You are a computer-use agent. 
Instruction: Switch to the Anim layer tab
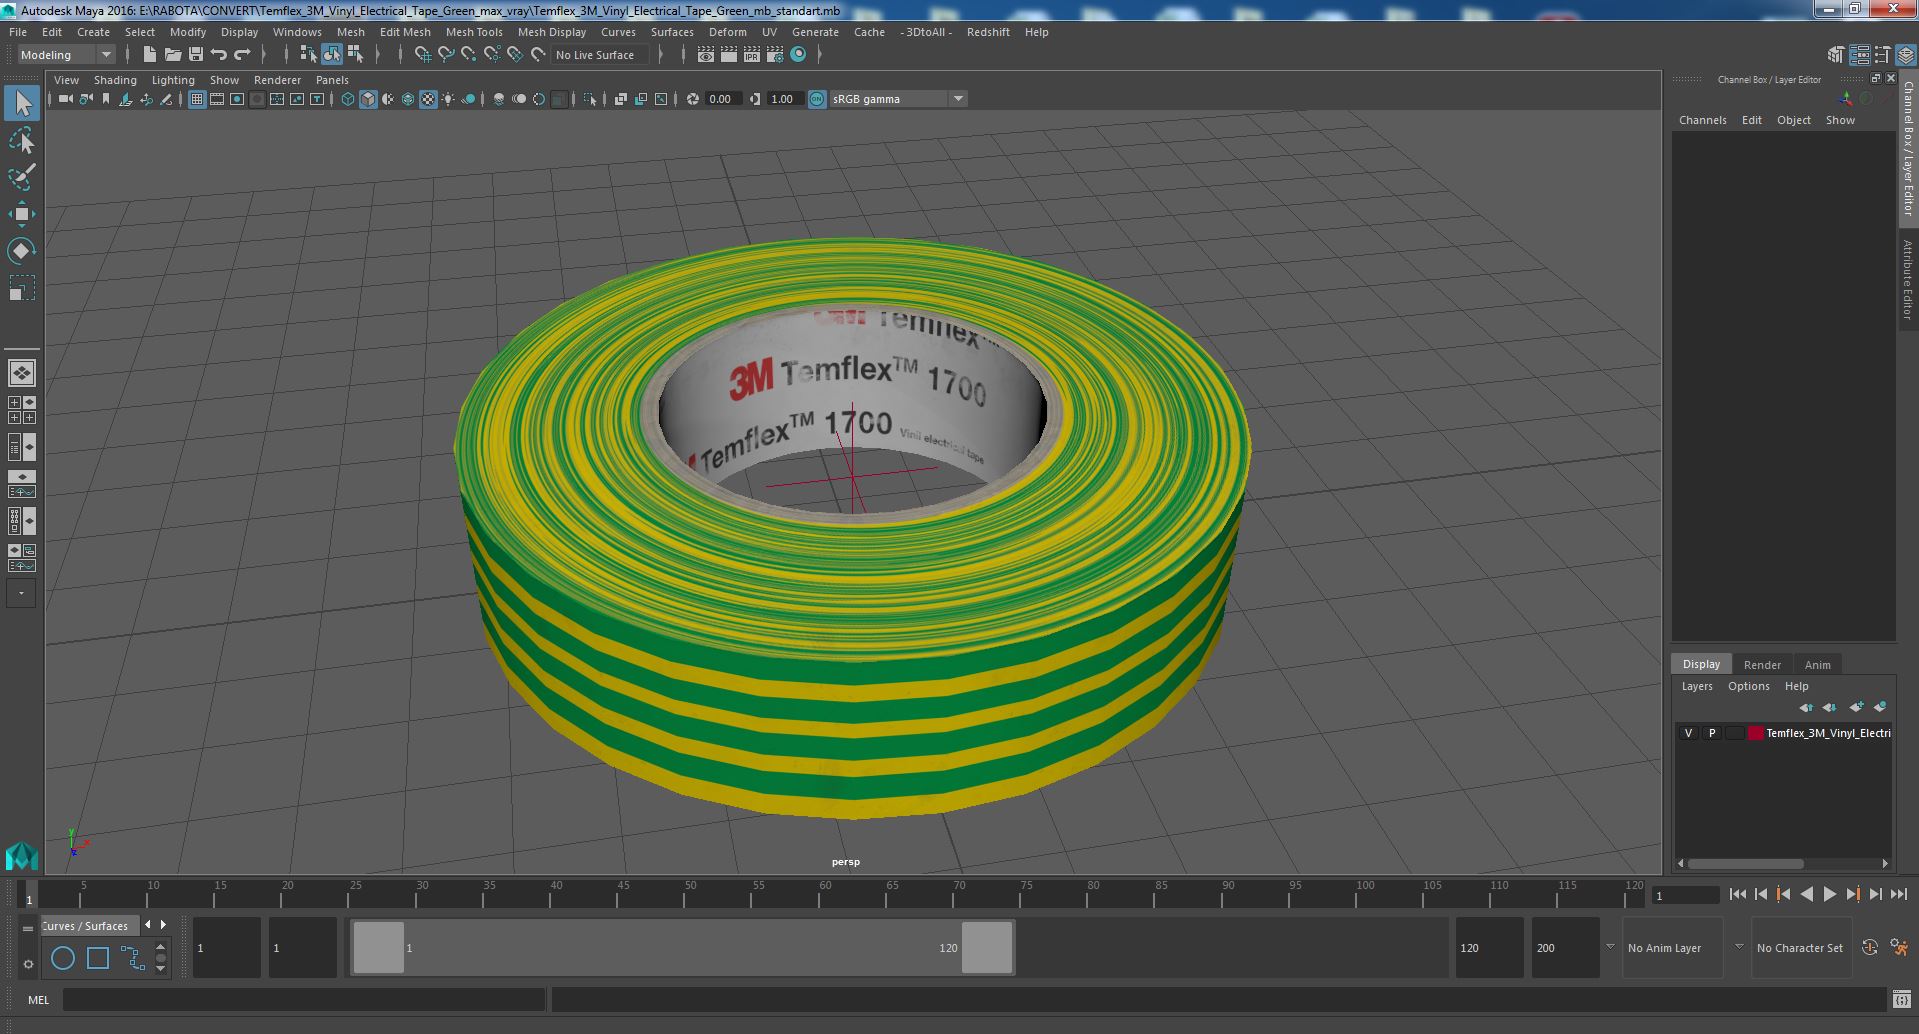[1817, 665]
